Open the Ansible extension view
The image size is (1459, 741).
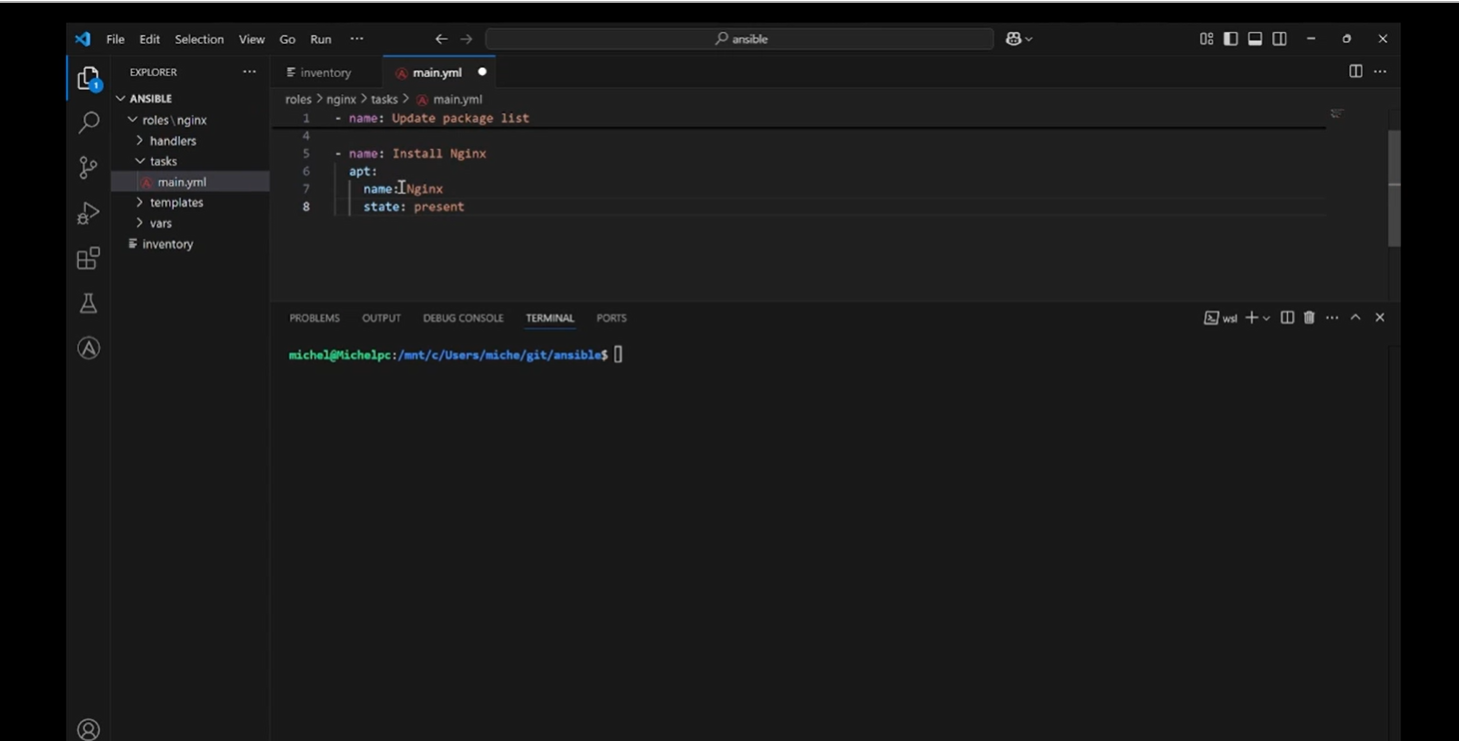click(89, 348)
